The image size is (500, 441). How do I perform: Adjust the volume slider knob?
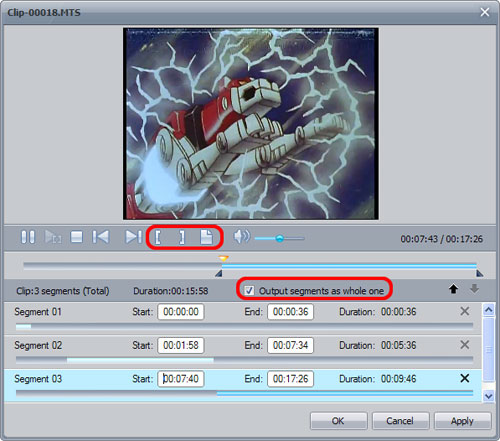coord(280,238)
